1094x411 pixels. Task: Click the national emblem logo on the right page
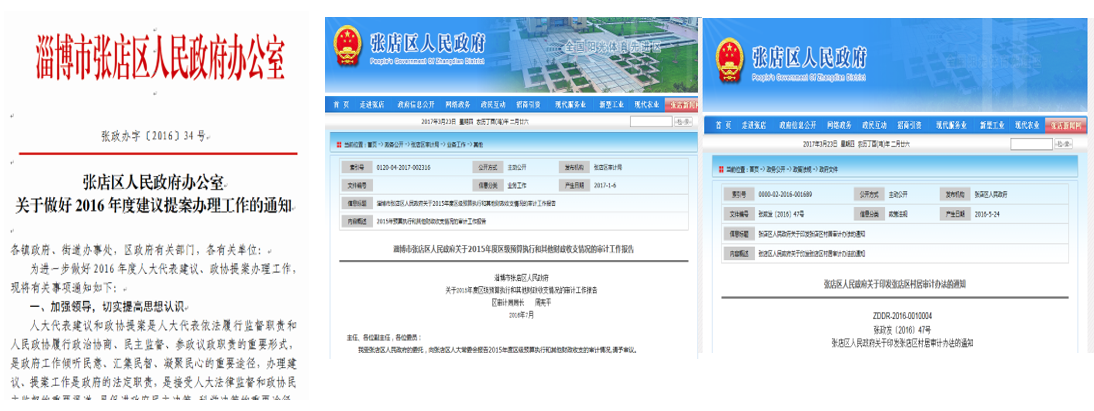click(x=726, y=57)
